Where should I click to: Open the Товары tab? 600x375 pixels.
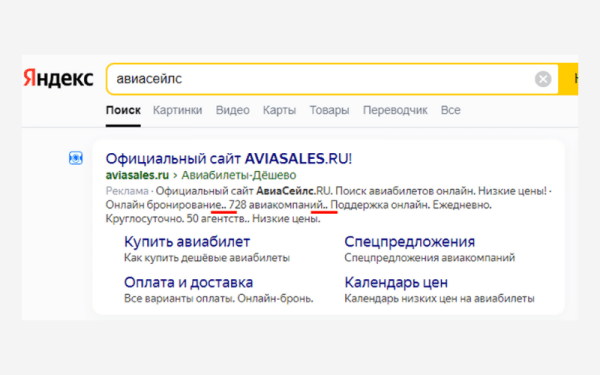(329, 110)
